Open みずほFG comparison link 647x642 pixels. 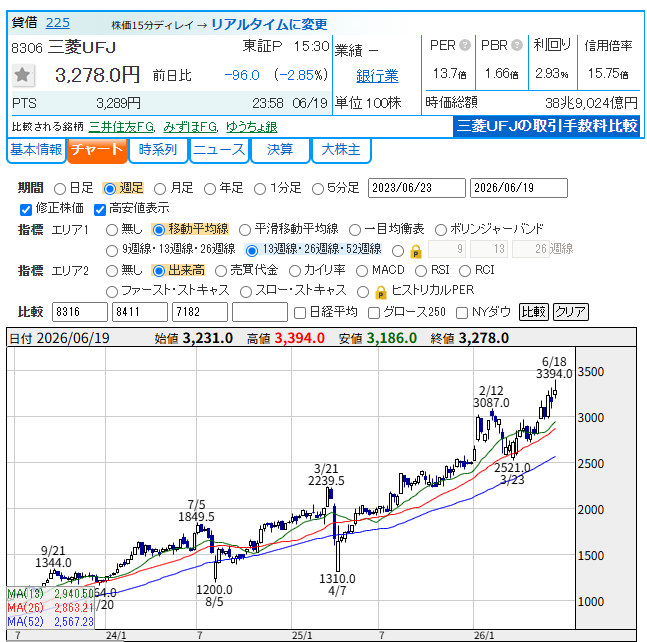coord(190,127)
